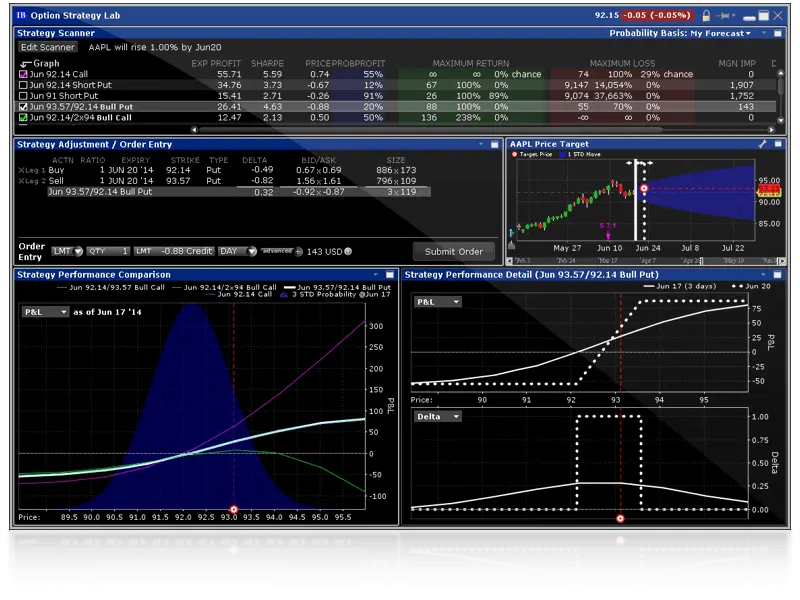Maximize the AAPL Price Target panel
This screenshot has width=800, height=600.
click(x=778, y=144)
